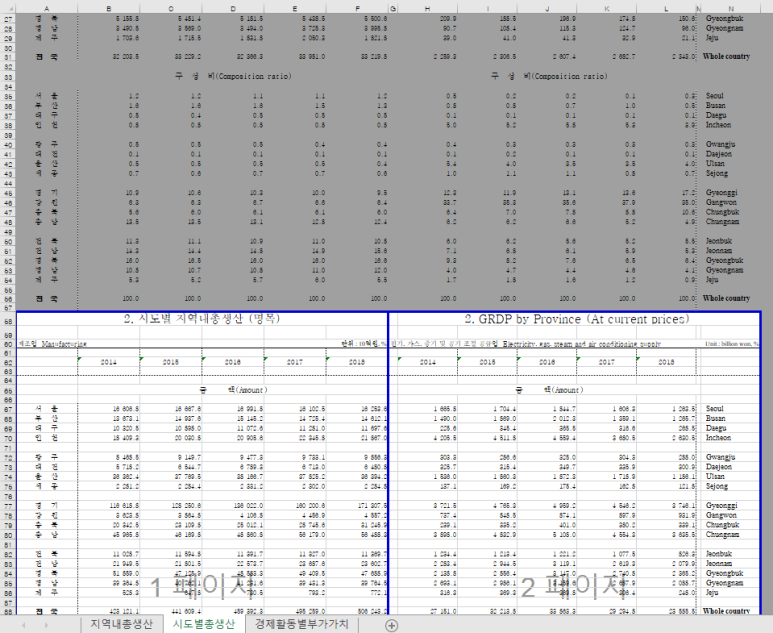Image resolution: width=773 pixels, height=633 pixels.
Task: Select the 시도별총생산 sheet tab
Action: (204, 624)
